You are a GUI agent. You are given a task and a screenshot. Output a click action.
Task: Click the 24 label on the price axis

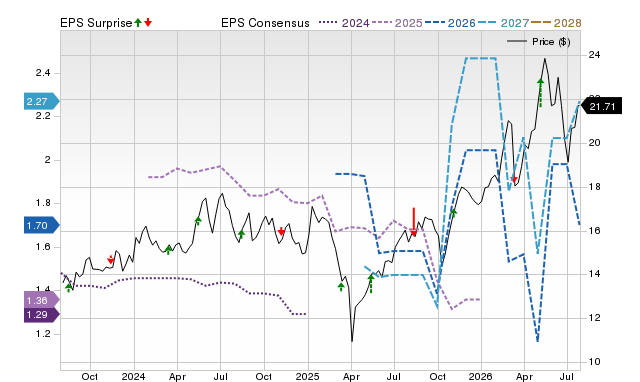[594, 55]
